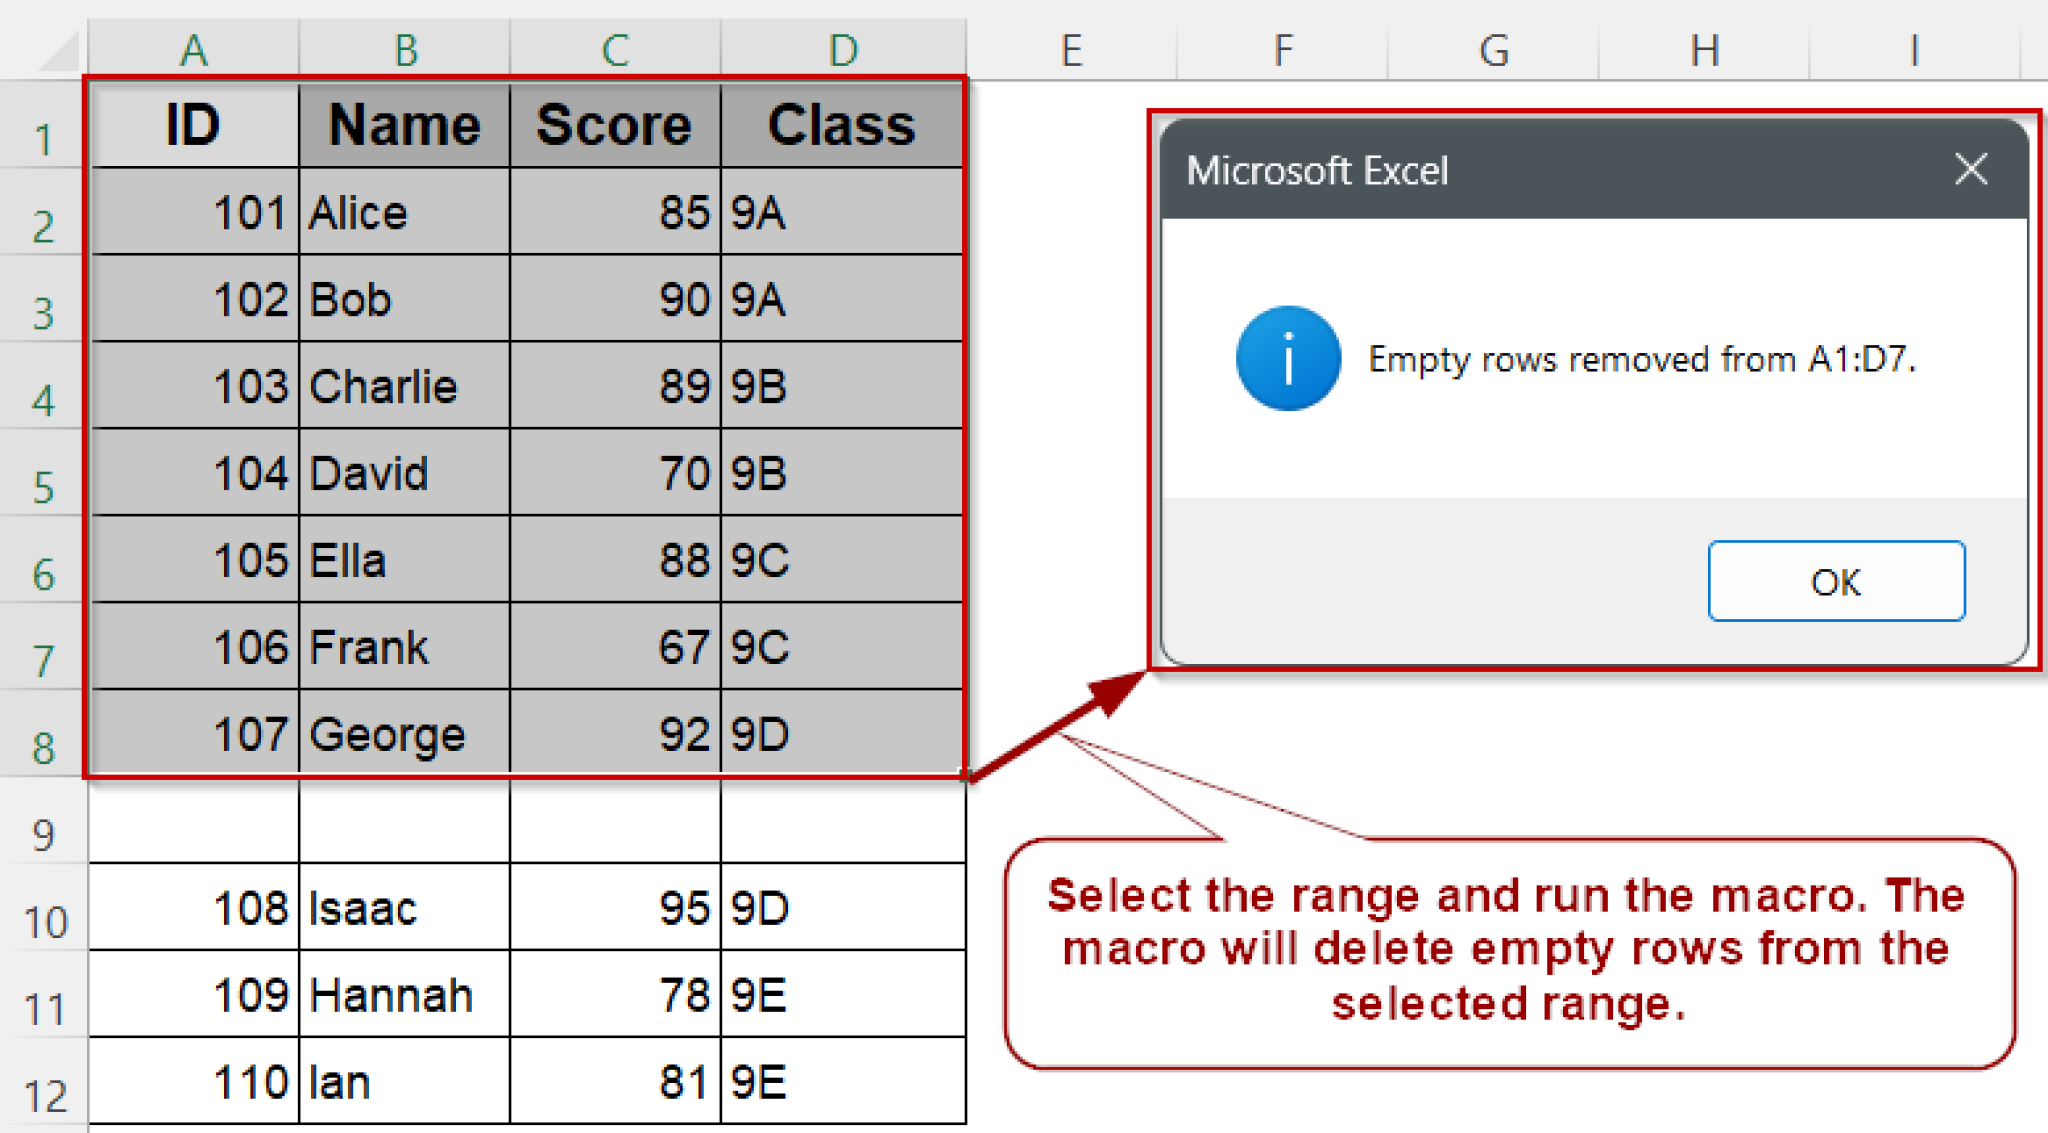Click the blue info icon in the dialog
This screenshot has width=2048, height=1133.
[x=1288, y=358]
